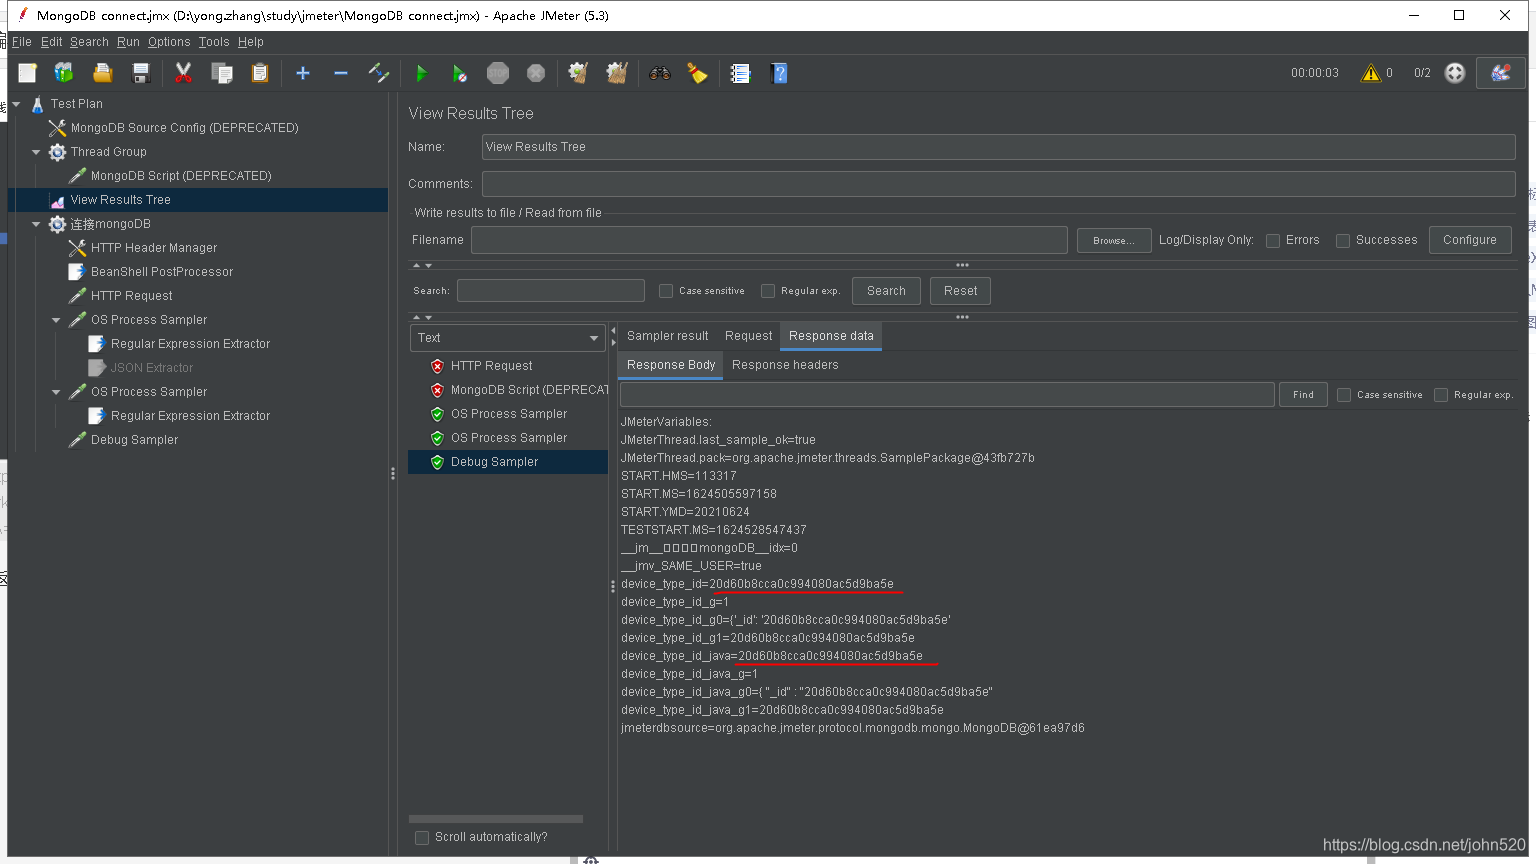Open the Edit menu
This screenshot has height=864, width=1536.
[x=51, y=42]
